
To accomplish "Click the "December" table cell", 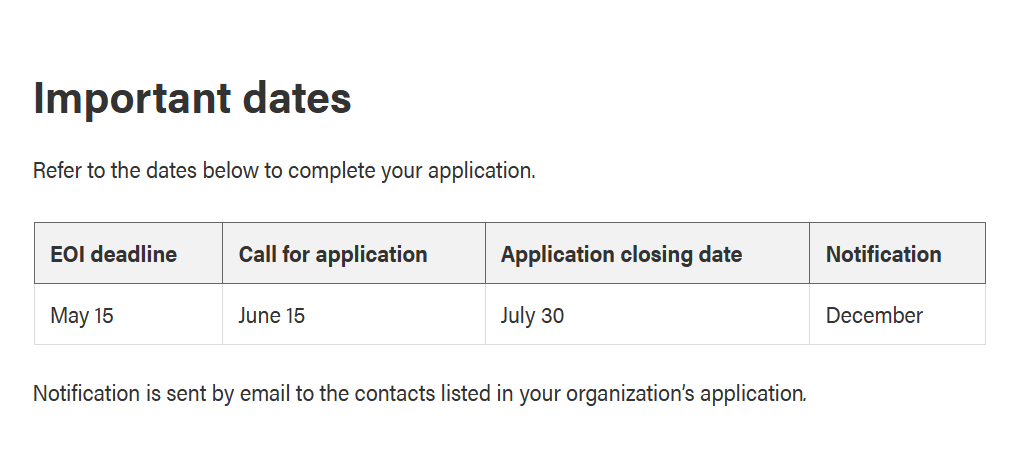I will 874,316.
